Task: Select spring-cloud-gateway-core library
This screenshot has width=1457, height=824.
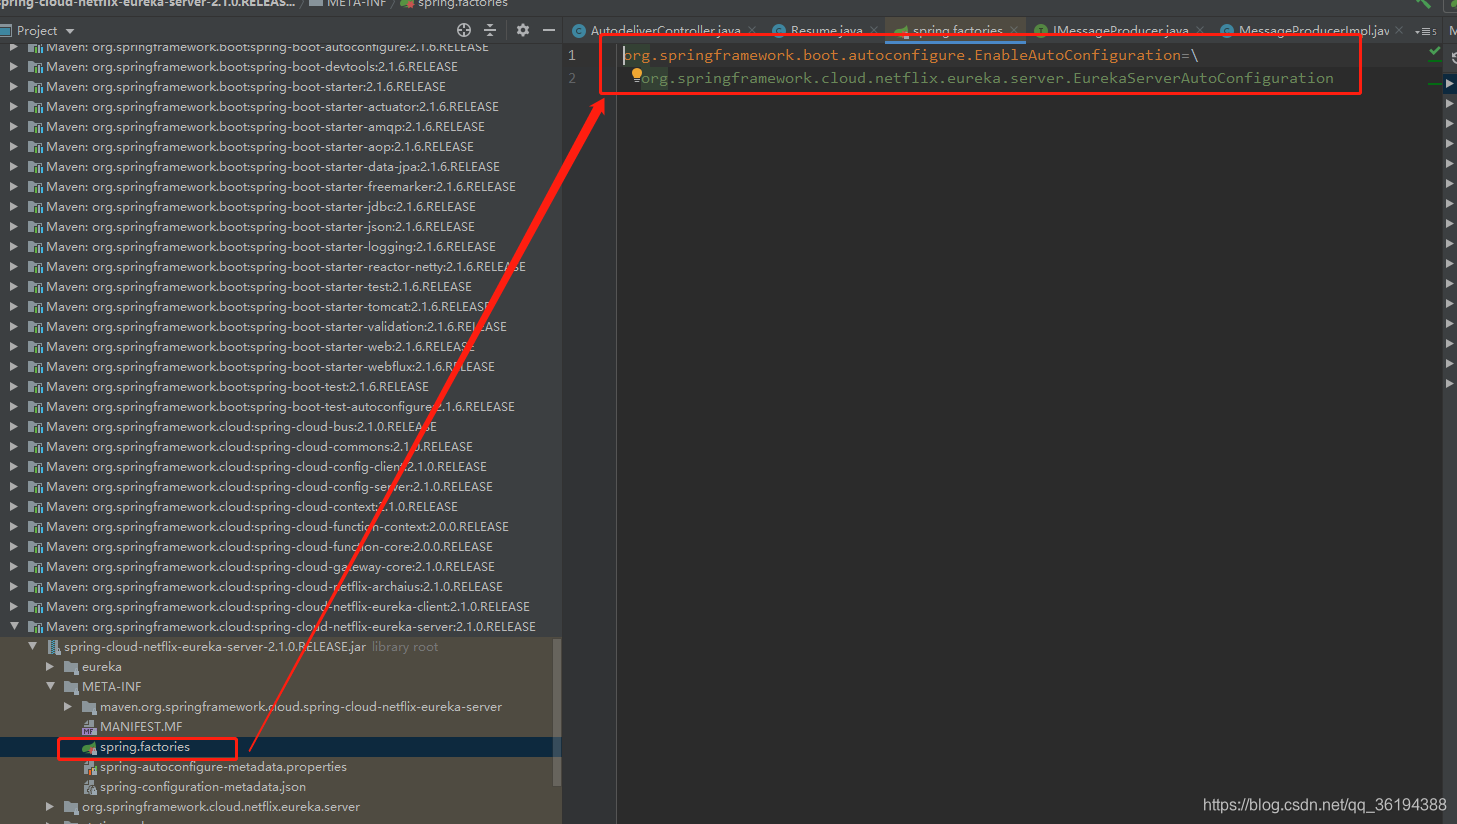Action: tap(270, 567)
